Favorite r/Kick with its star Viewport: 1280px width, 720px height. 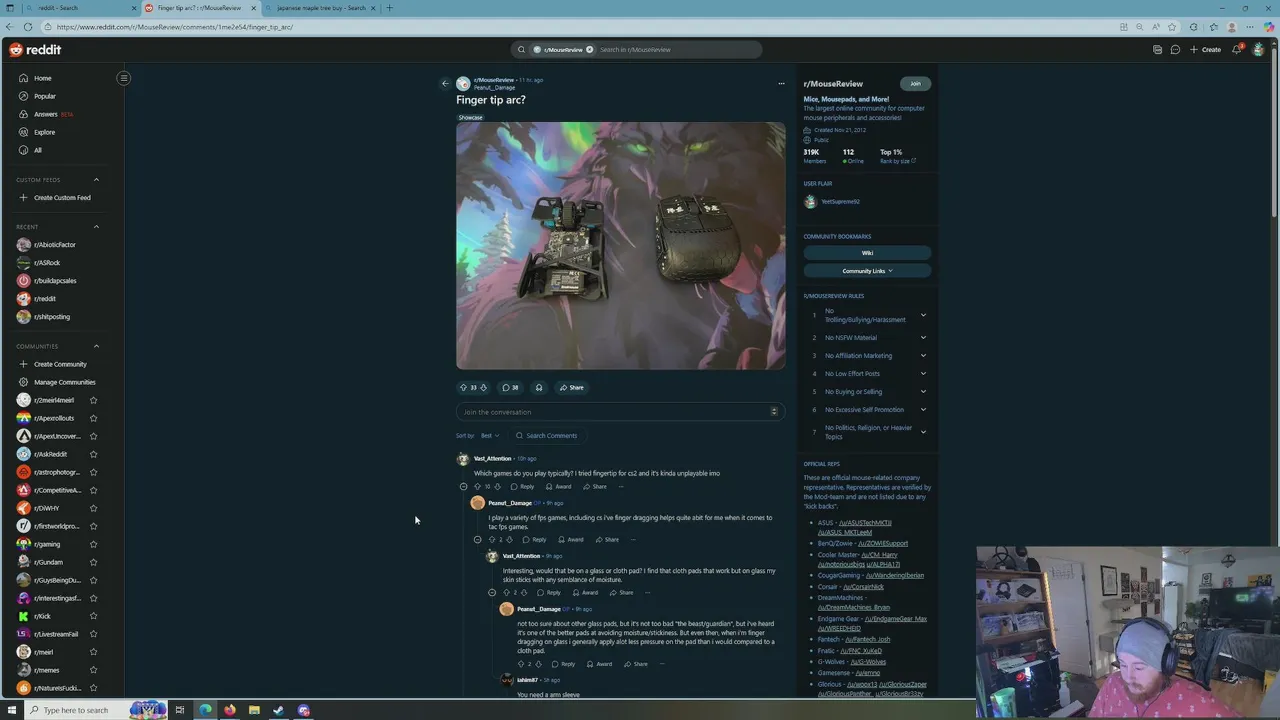point(93,616)
